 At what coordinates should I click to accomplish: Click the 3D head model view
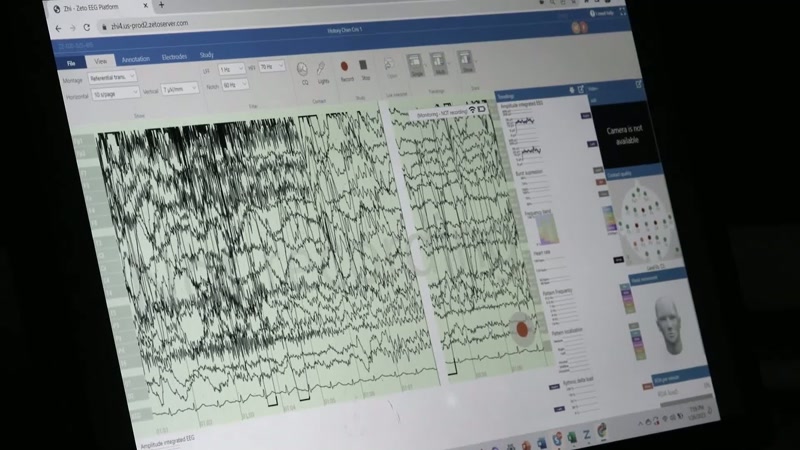tap(668, 327)
